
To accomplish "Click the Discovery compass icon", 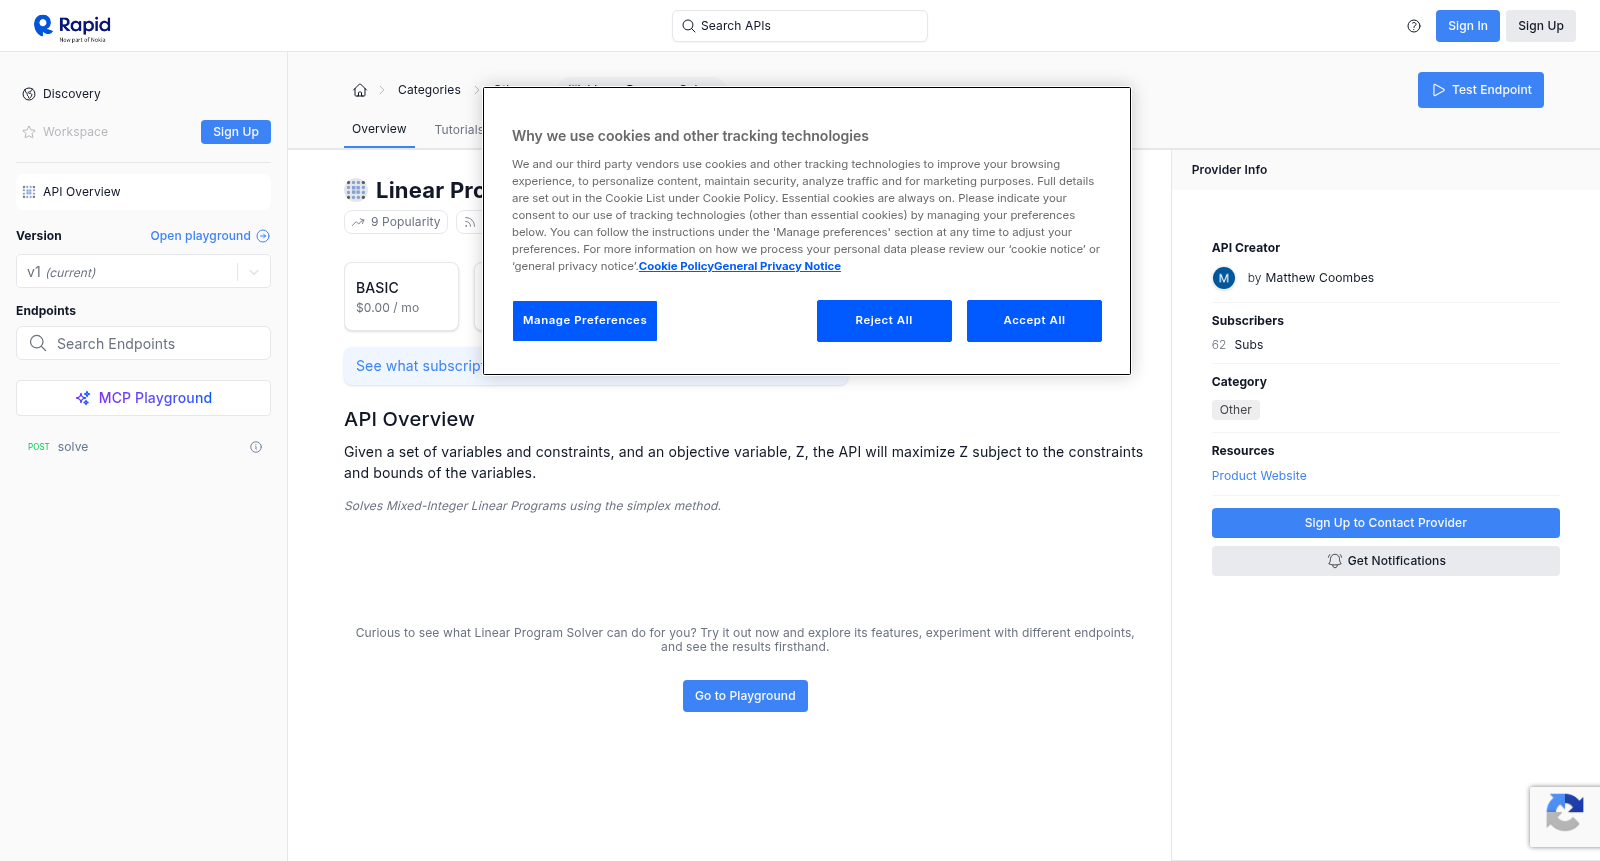I will click(29, 94).
